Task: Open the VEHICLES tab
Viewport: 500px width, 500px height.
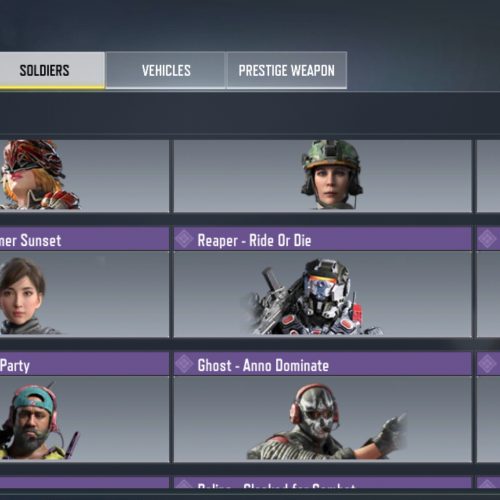Action: coord(166,70)
